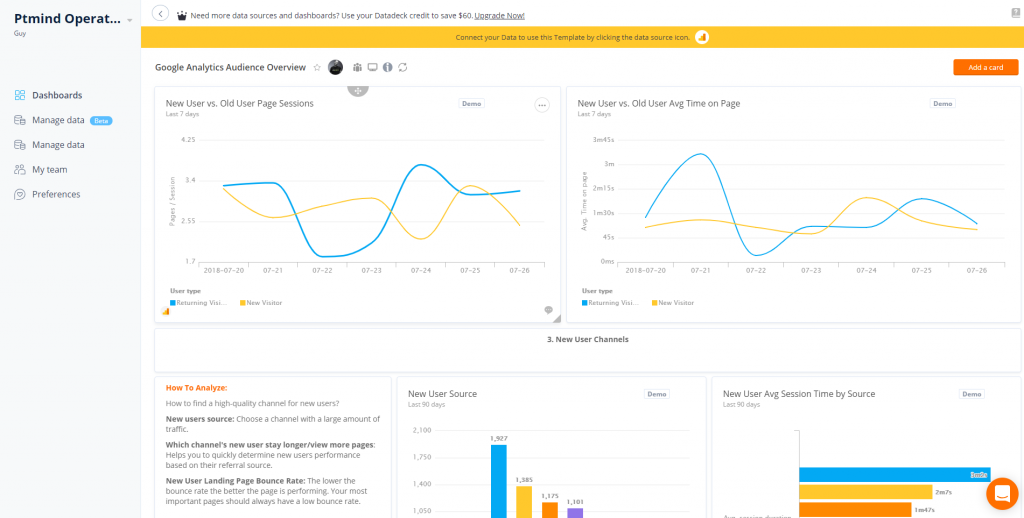This screenshot has width=1024, height=518.
Task: Click the crown upgrade icon
Action: (182, 15)
